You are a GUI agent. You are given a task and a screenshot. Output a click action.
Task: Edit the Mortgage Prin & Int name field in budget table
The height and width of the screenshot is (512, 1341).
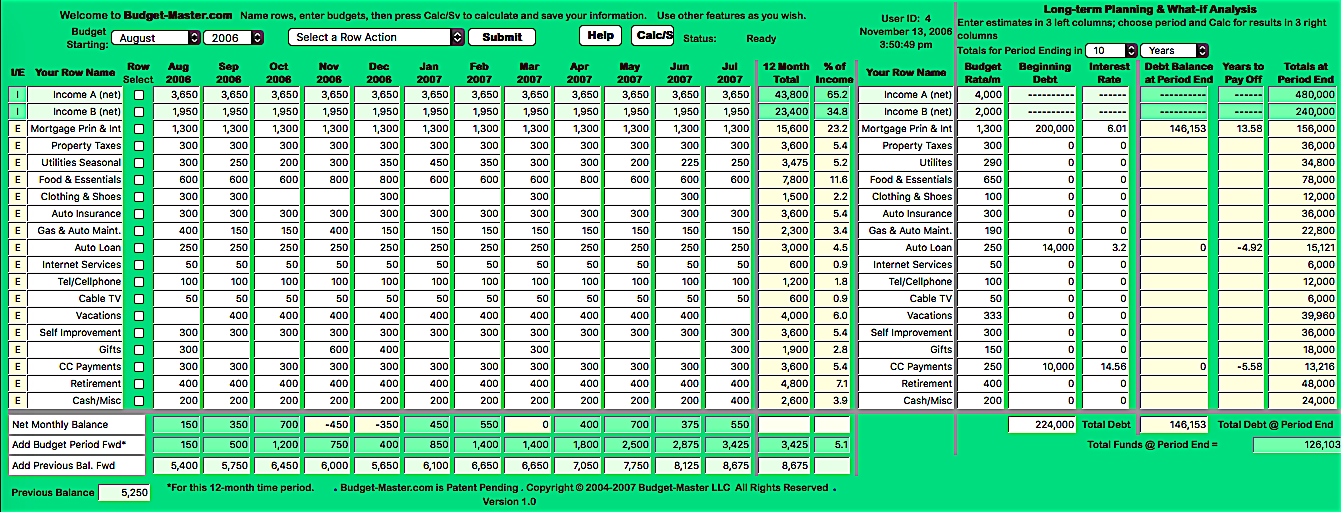click(x=76, y=129)
